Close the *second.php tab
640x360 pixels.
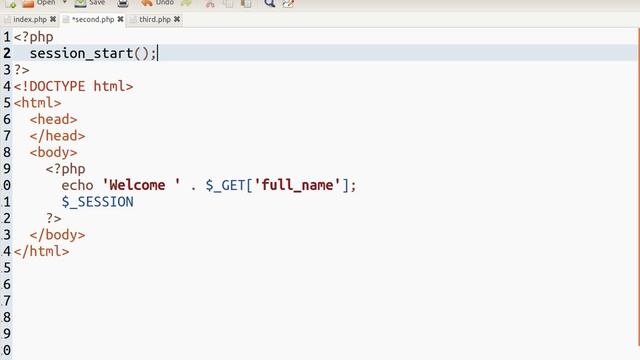pyautogui.click(x=120, y=19)
